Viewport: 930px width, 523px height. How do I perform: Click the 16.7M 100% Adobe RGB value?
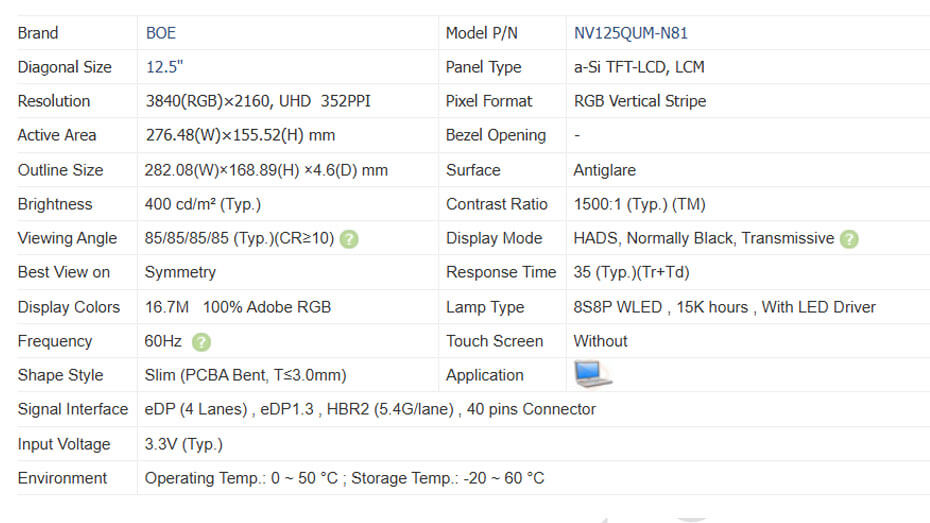(238, 307)
